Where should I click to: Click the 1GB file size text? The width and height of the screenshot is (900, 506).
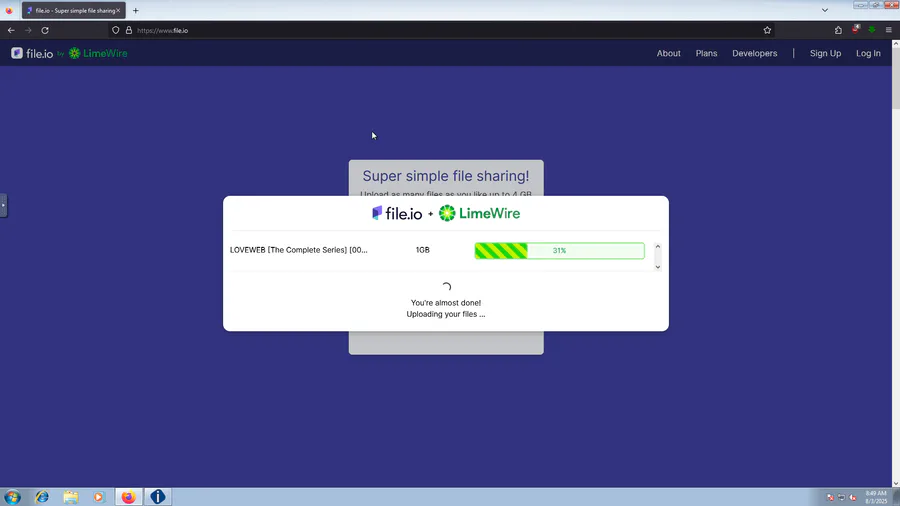tap(422, 250)
